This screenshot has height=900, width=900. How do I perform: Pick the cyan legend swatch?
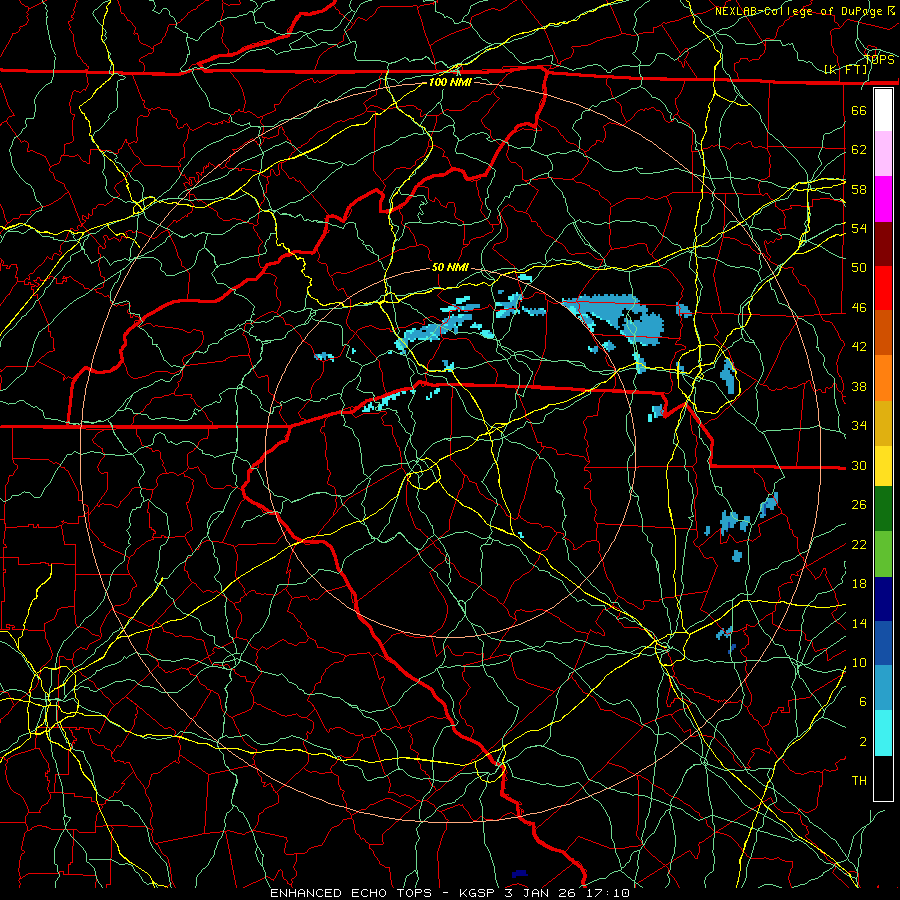(x=883, y=733)
